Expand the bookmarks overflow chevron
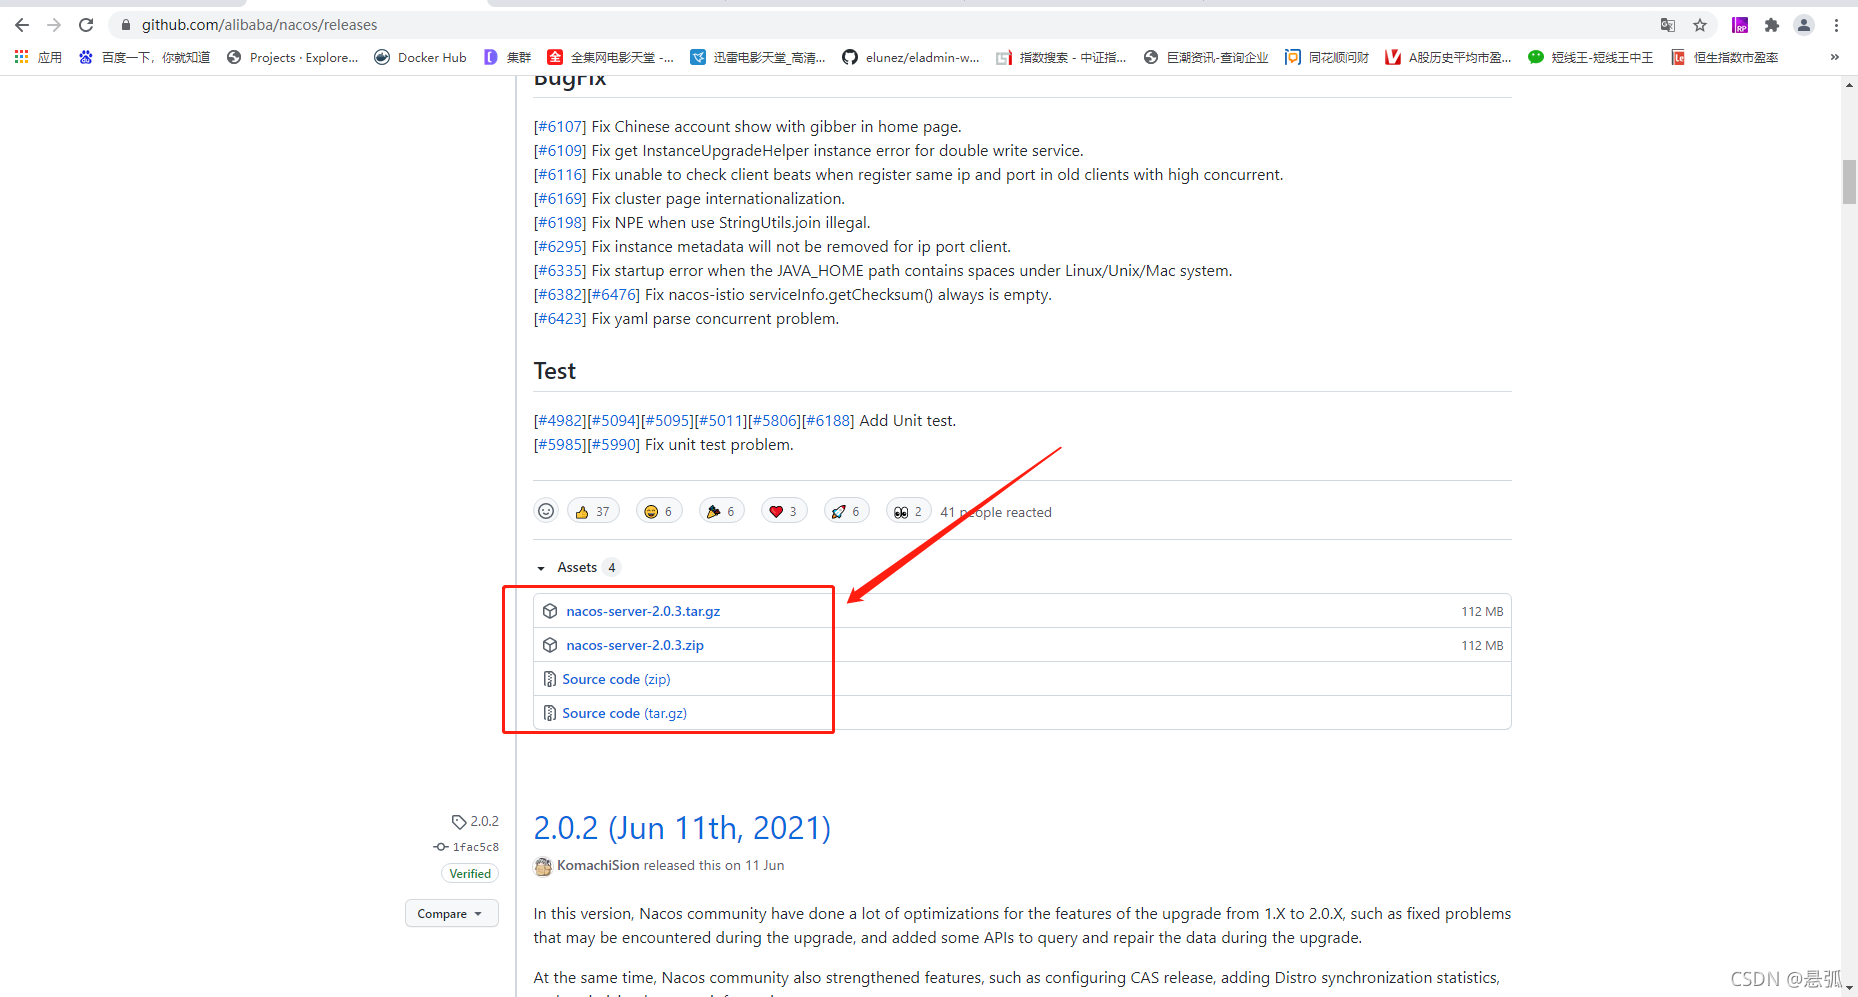The height and width of the screenshot is (997, 1858). click(x=1834, y=57)
